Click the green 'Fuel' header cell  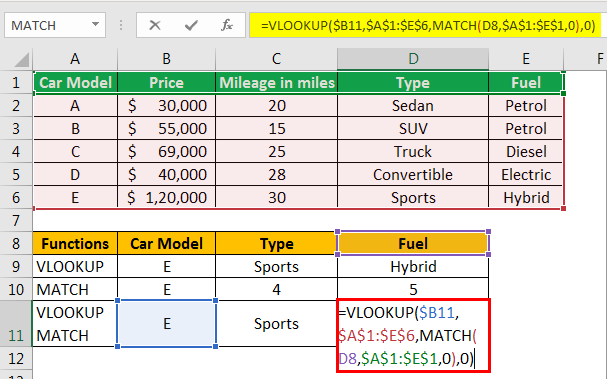click(526, 82)
